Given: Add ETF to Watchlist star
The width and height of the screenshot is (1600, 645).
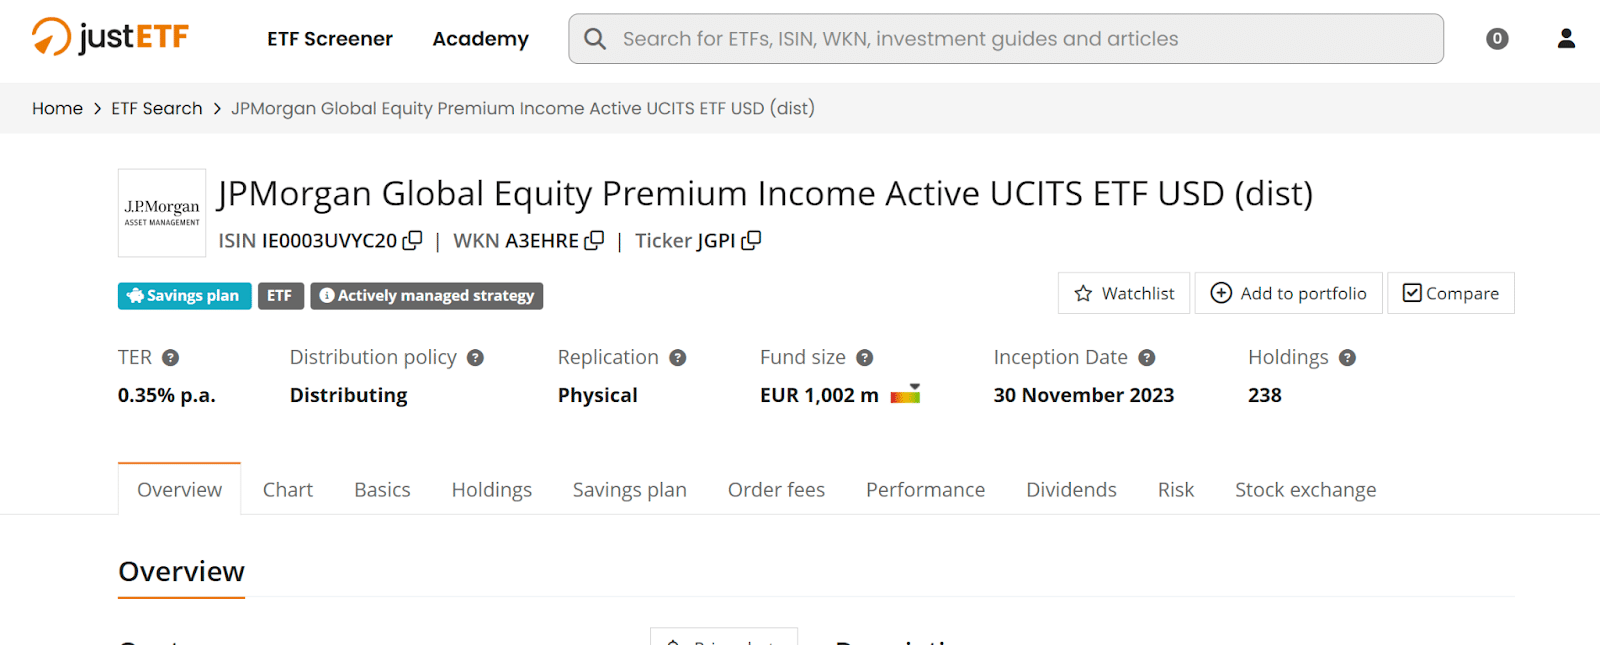Looking at the screenshot, I should (1124, 293).
